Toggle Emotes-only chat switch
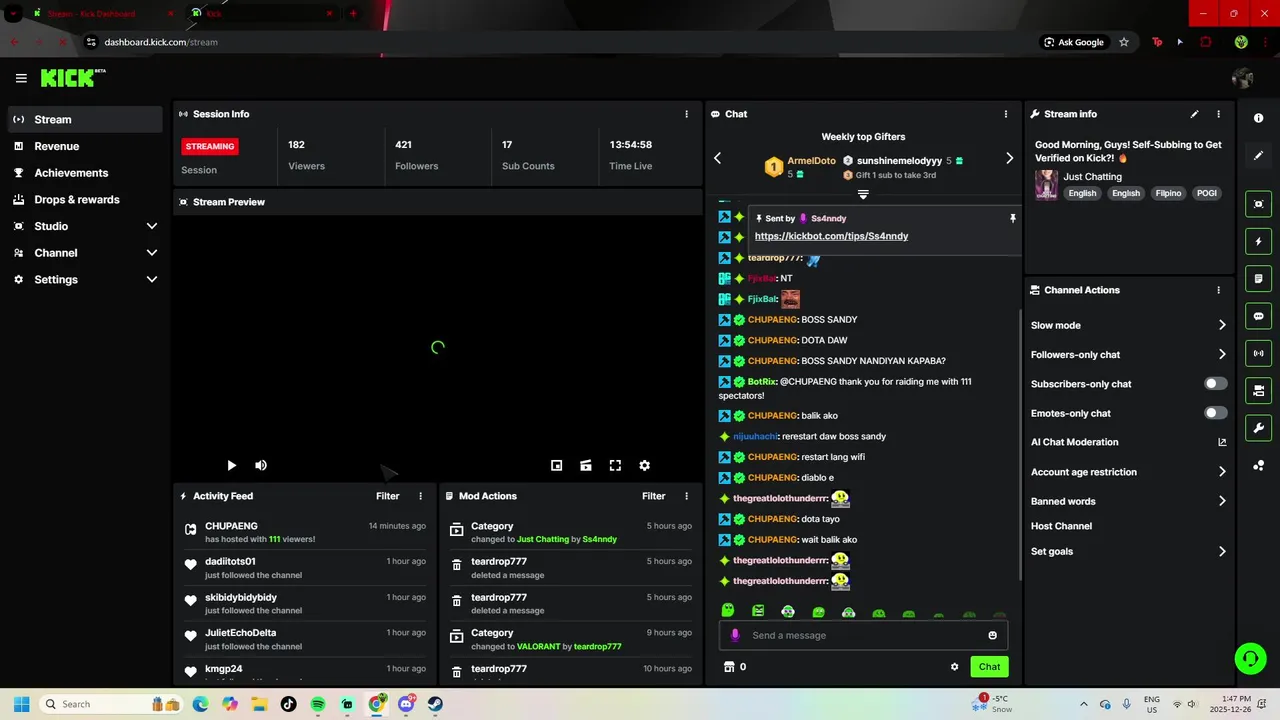This screenshot has height=720, width=1280. pyautogui.click(x=1215, y=413)
